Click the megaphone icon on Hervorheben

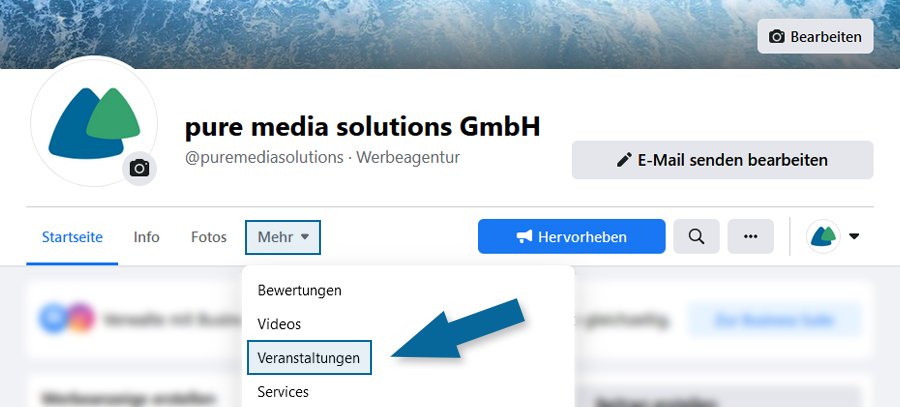[524, 237]
